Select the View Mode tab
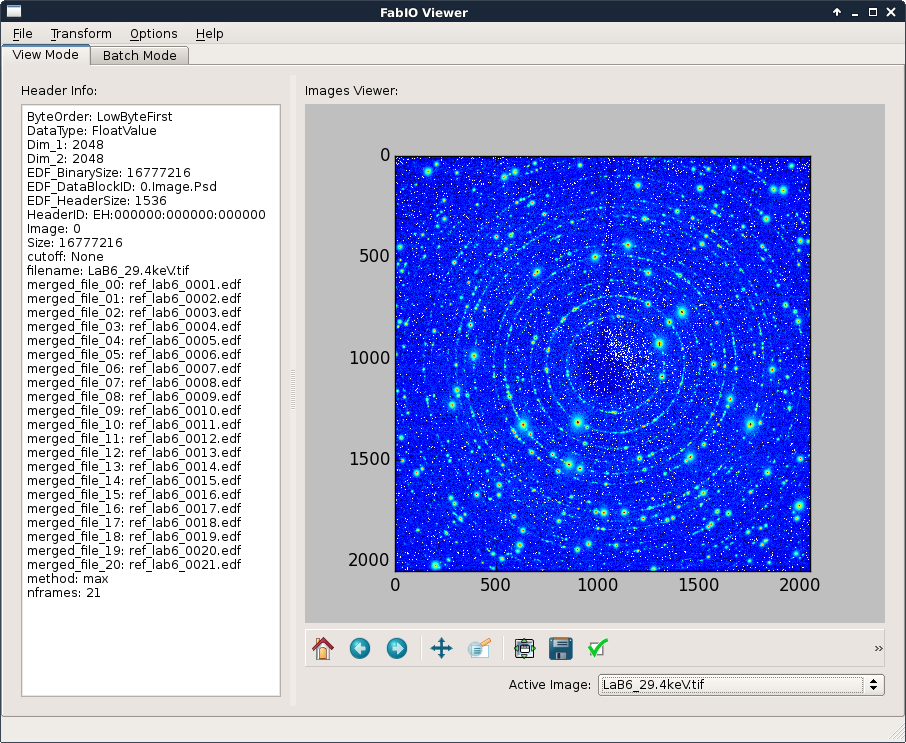The image size is (906, 743). 45,55
